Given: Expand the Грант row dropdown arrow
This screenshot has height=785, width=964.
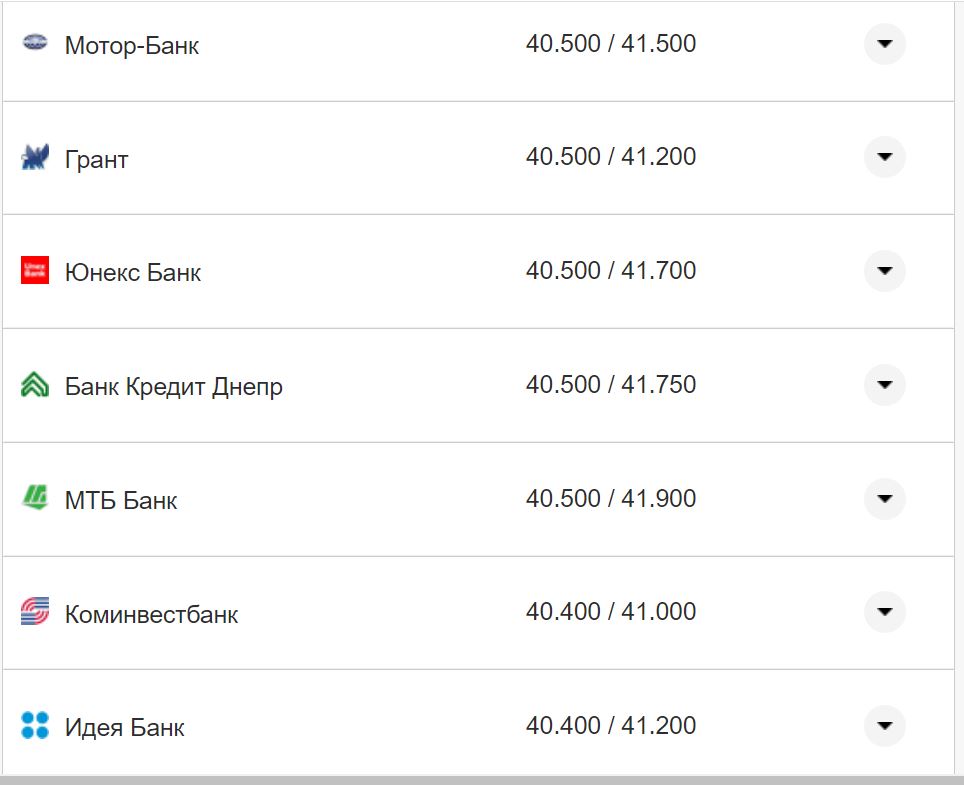Looking at the screenshot, I should (884, 157).
